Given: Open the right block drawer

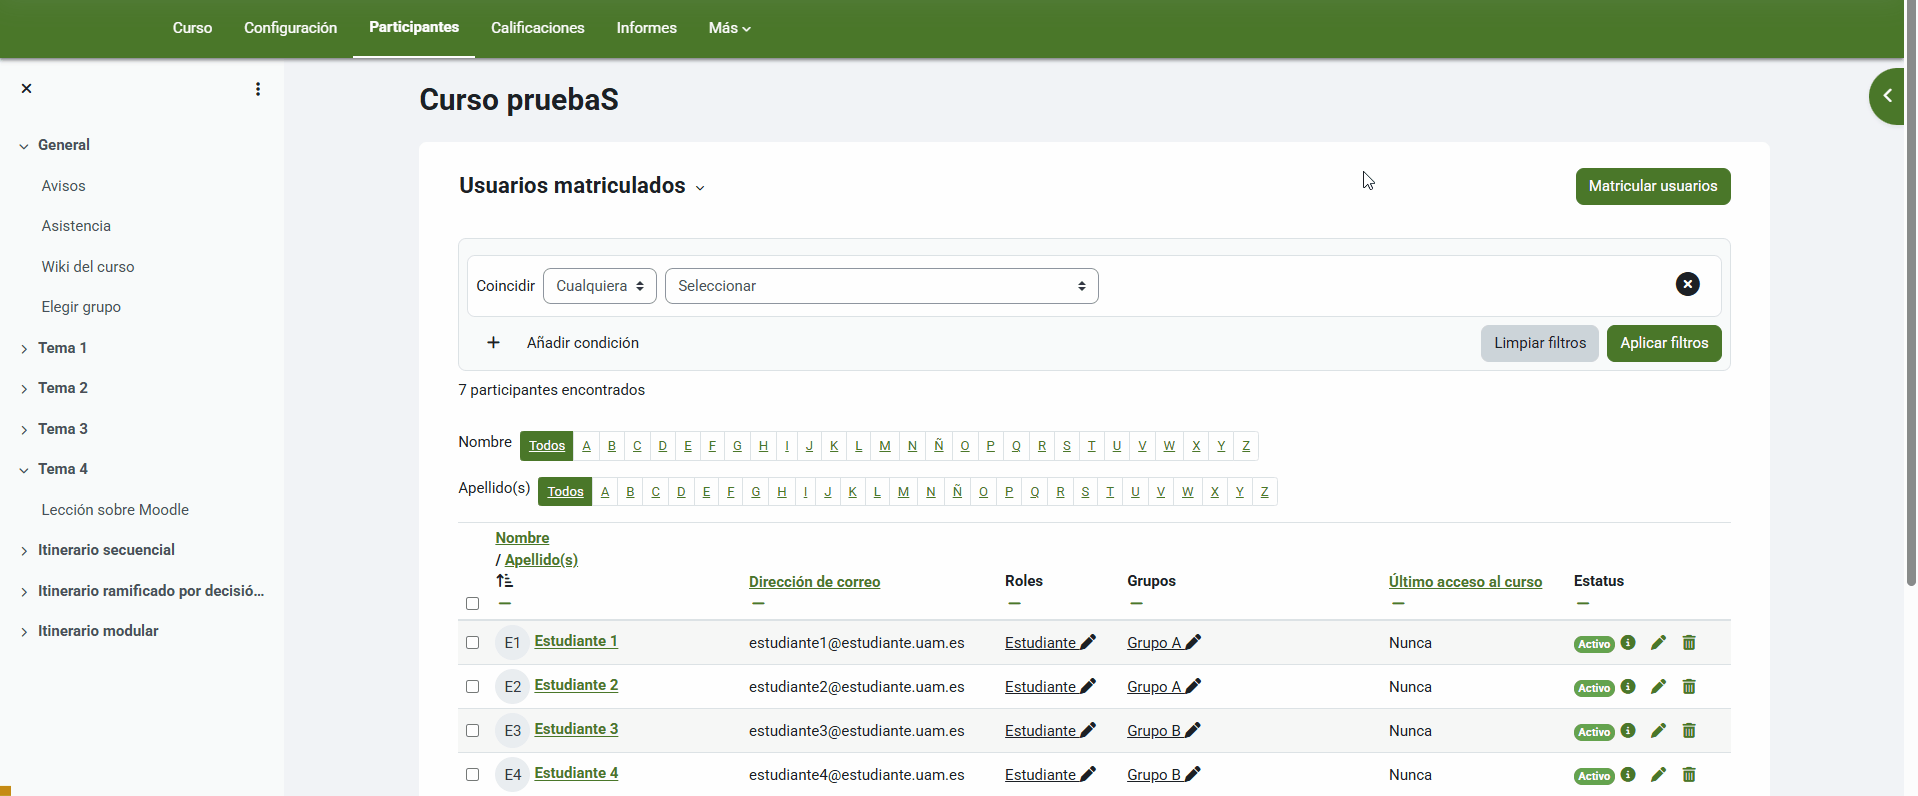Looking at the screenshot, I should [x=1886, y=96].
